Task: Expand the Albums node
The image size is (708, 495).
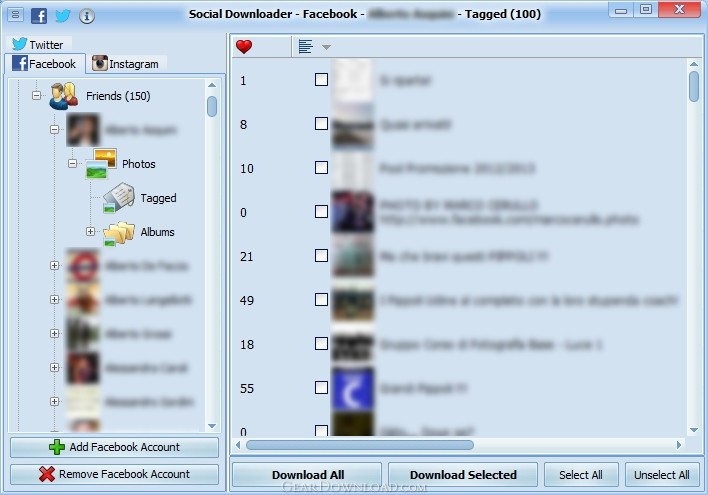Action: click(x=91, y=232)
